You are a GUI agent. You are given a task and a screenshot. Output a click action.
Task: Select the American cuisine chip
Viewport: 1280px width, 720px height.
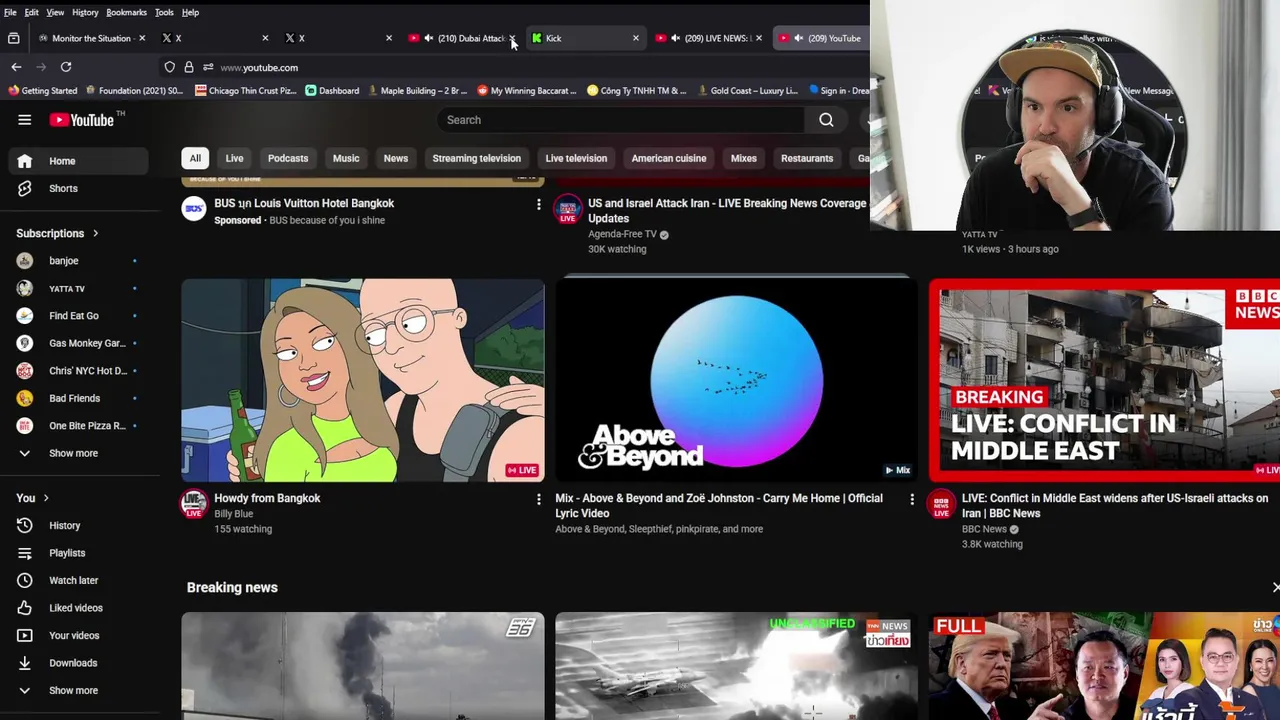pos(669,158)
